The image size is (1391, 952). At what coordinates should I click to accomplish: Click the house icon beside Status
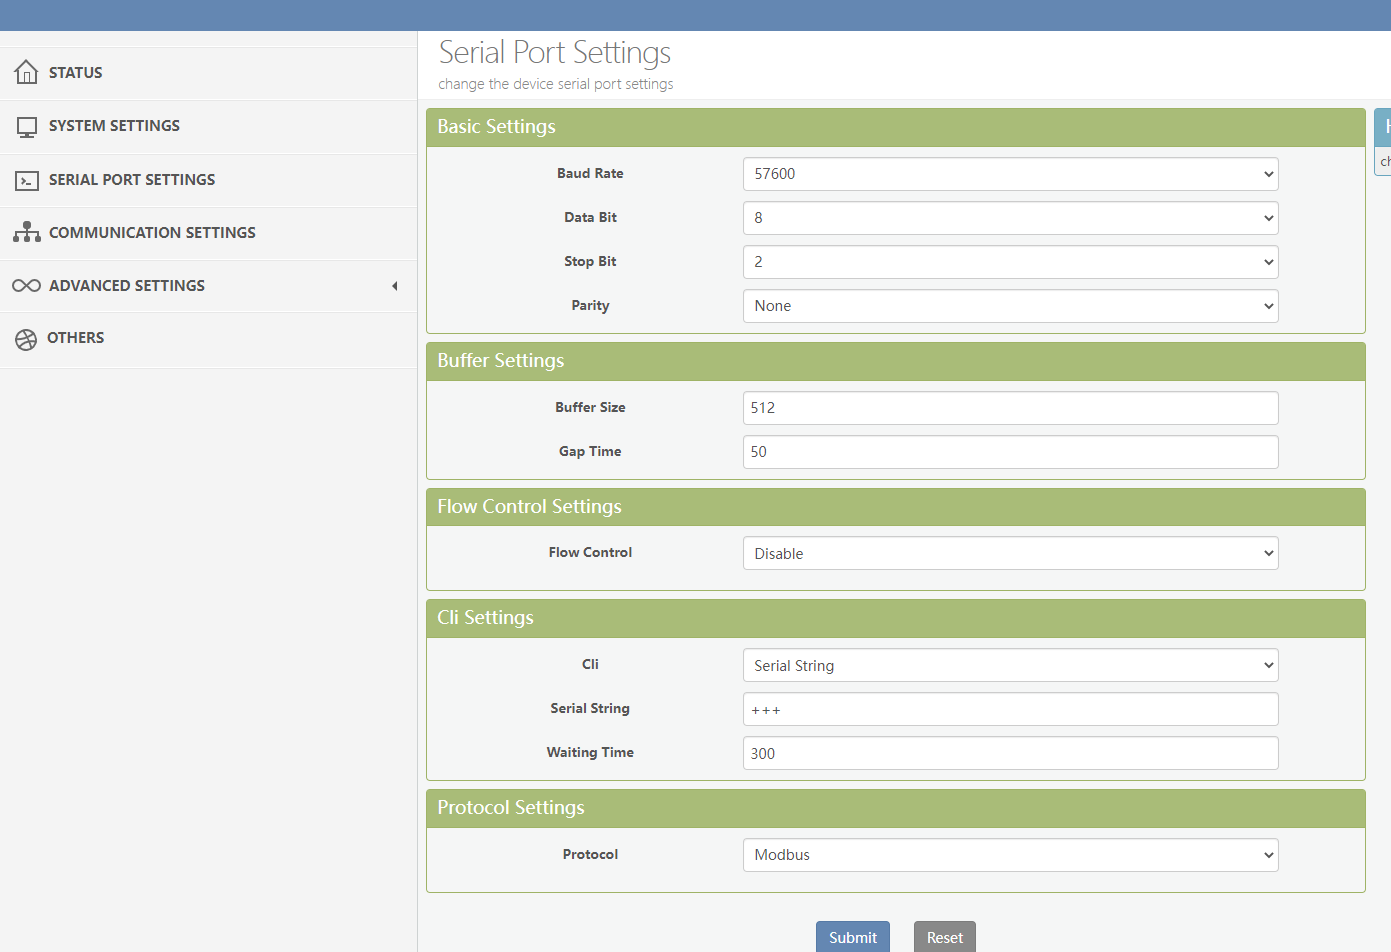[27, 72]
